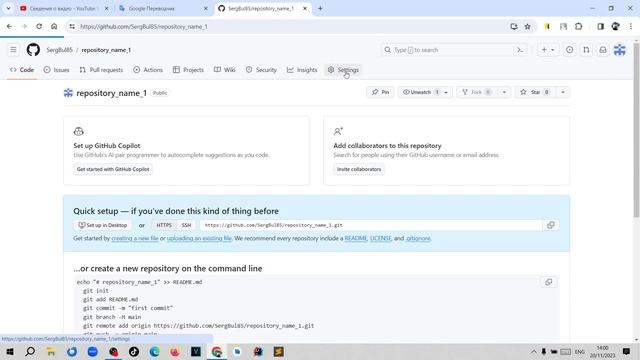Open the notifications inbox icon

point(603,50)
